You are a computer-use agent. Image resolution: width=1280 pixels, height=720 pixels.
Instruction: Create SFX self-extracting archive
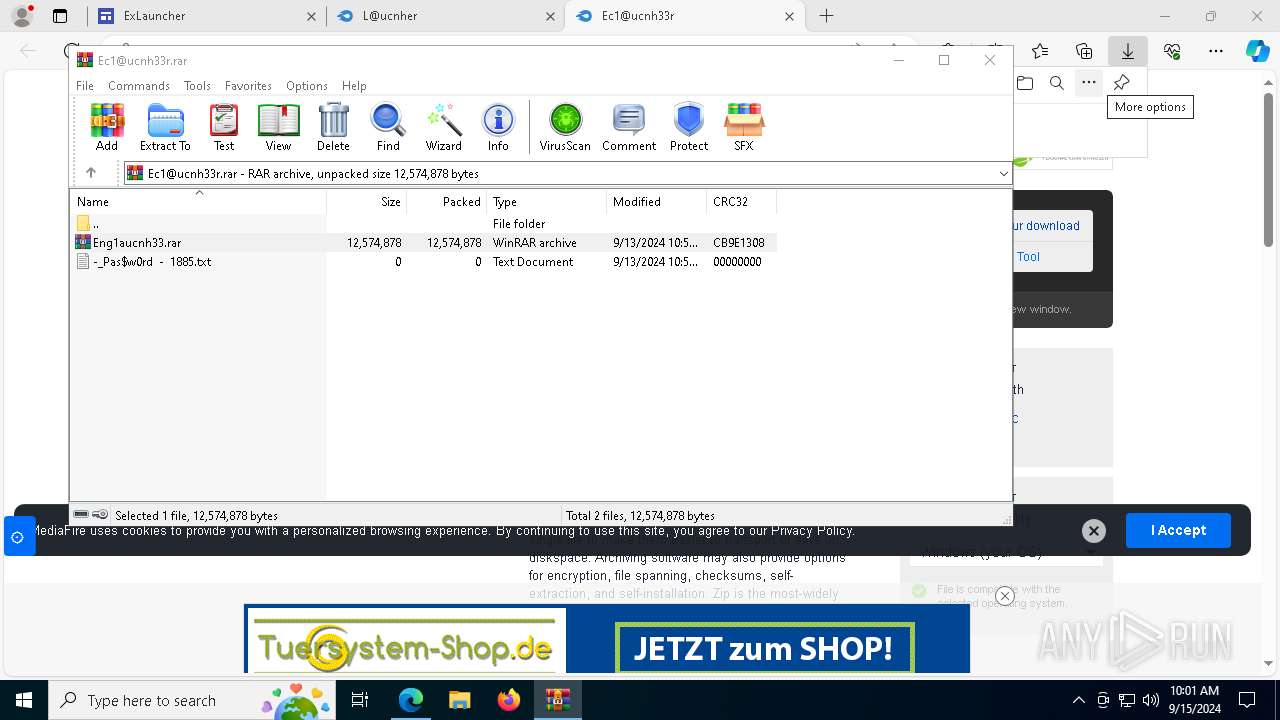click(744, 127)
